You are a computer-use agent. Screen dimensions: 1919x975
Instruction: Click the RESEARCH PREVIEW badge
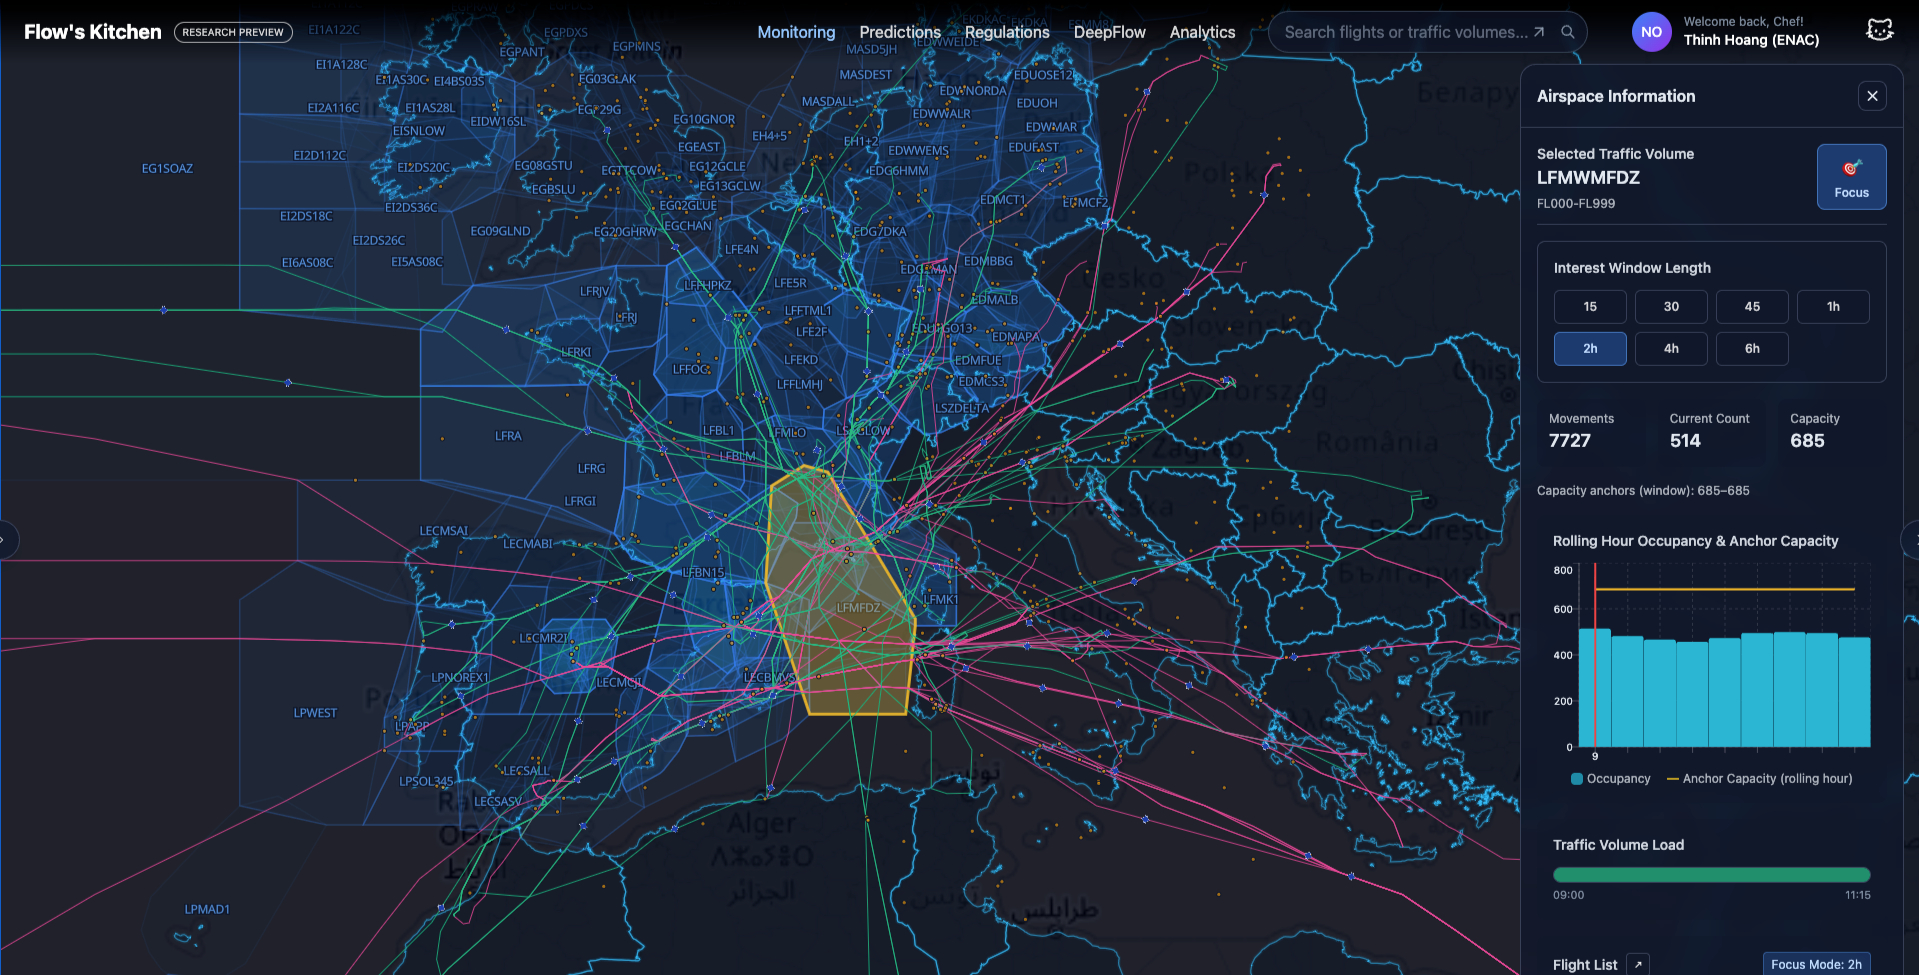point(233,32)
